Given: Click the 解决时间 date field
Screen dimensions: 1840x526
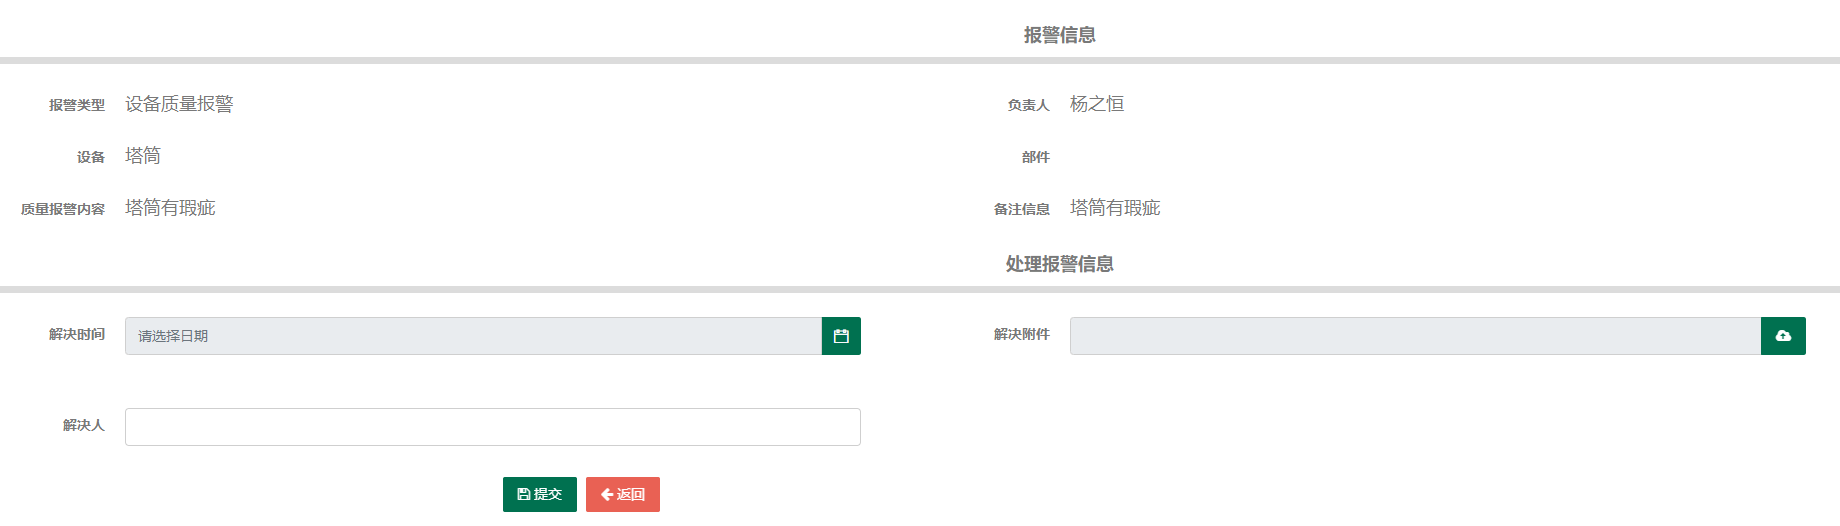Looking at the screenshot, I should tap(473, 336).
